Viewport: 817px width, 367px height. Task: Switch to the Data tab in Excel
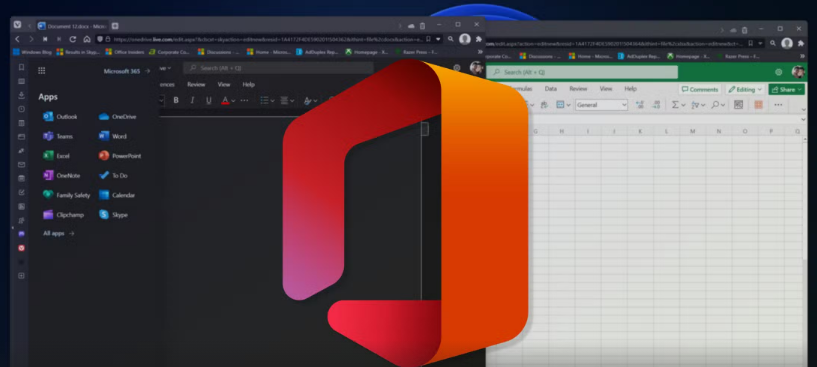pyautogui.click(x=551, y=89)
